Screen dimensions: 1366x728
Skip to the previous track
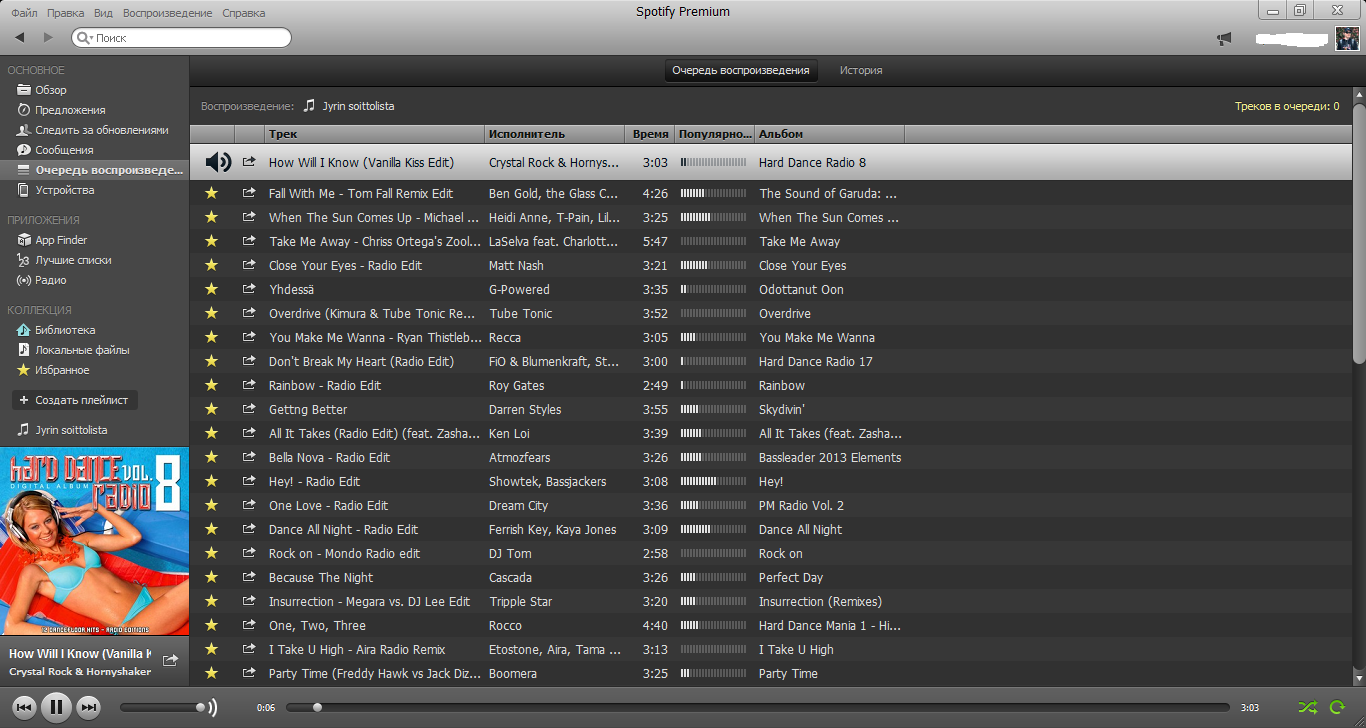25,708
